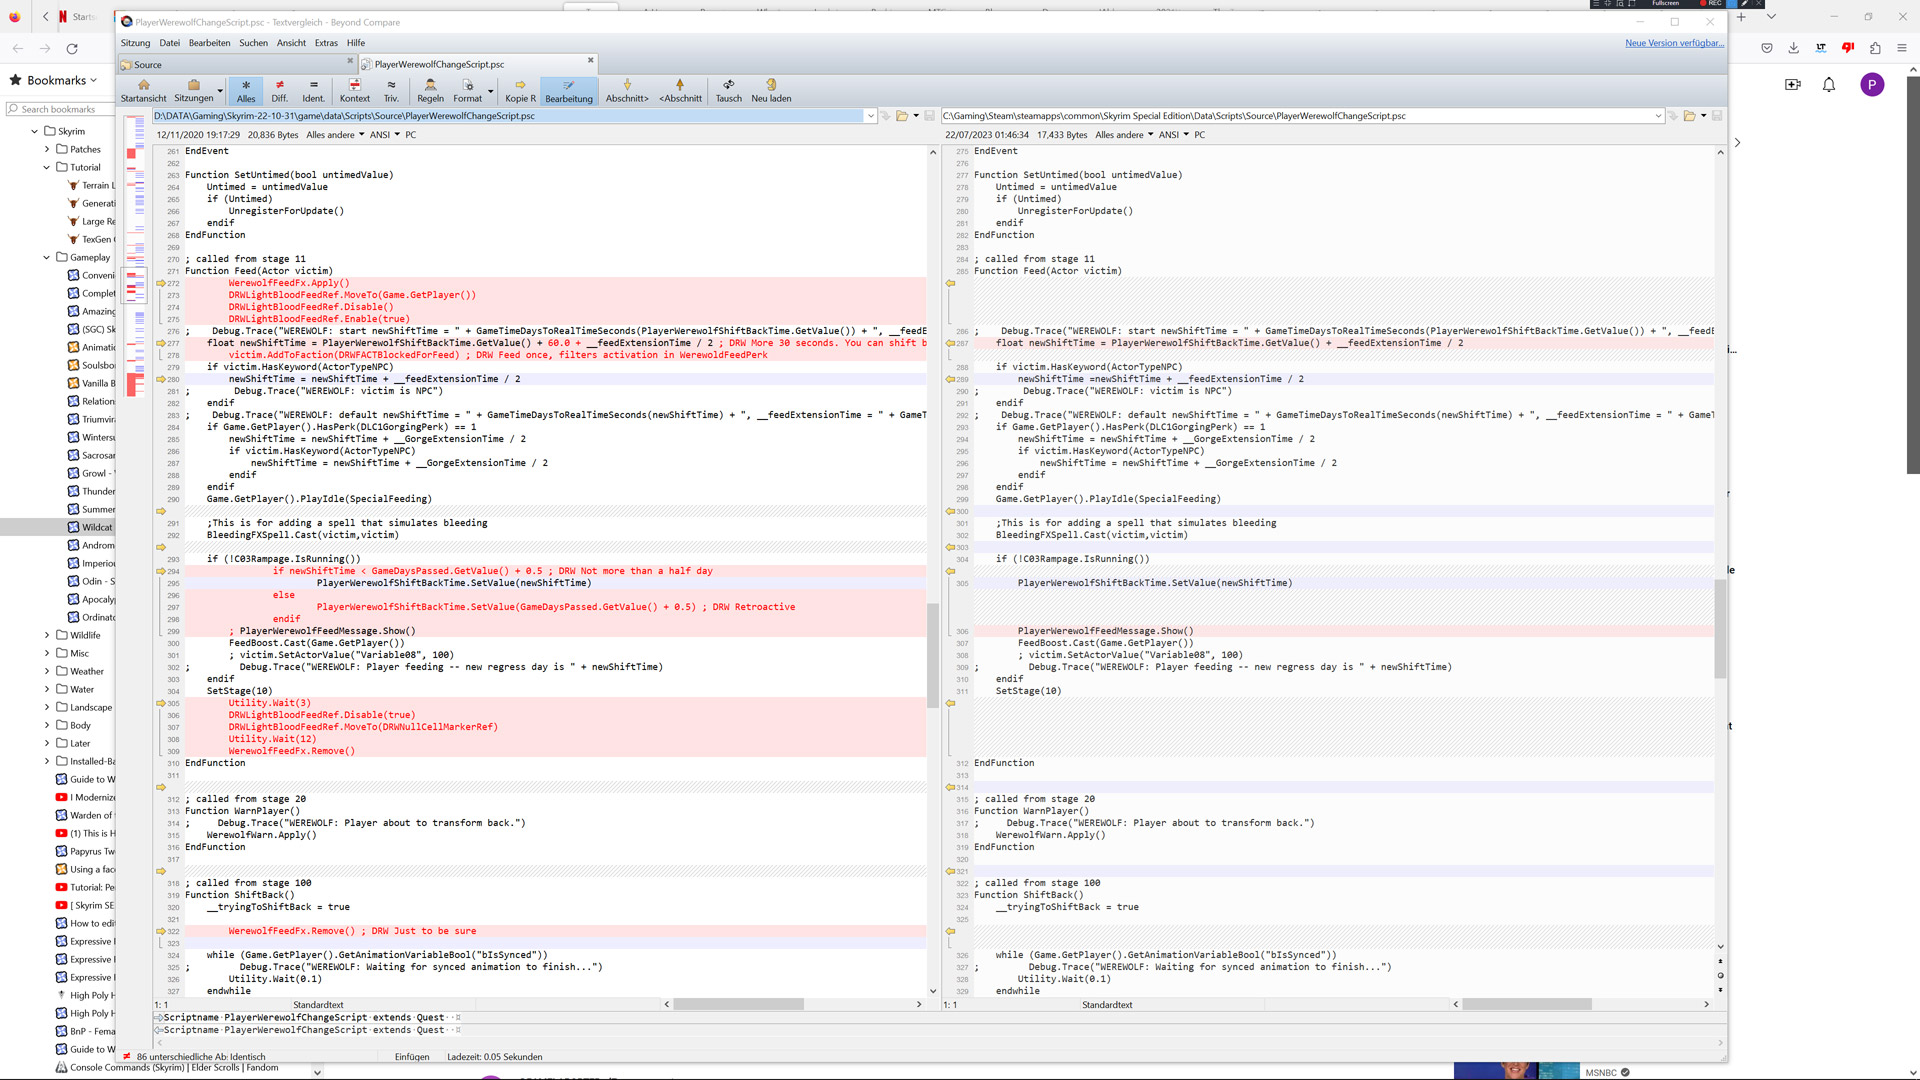The image size is (1920, 1080).
Task: Click the Neue Version verfügbar link
Action: coord(1673,43)
